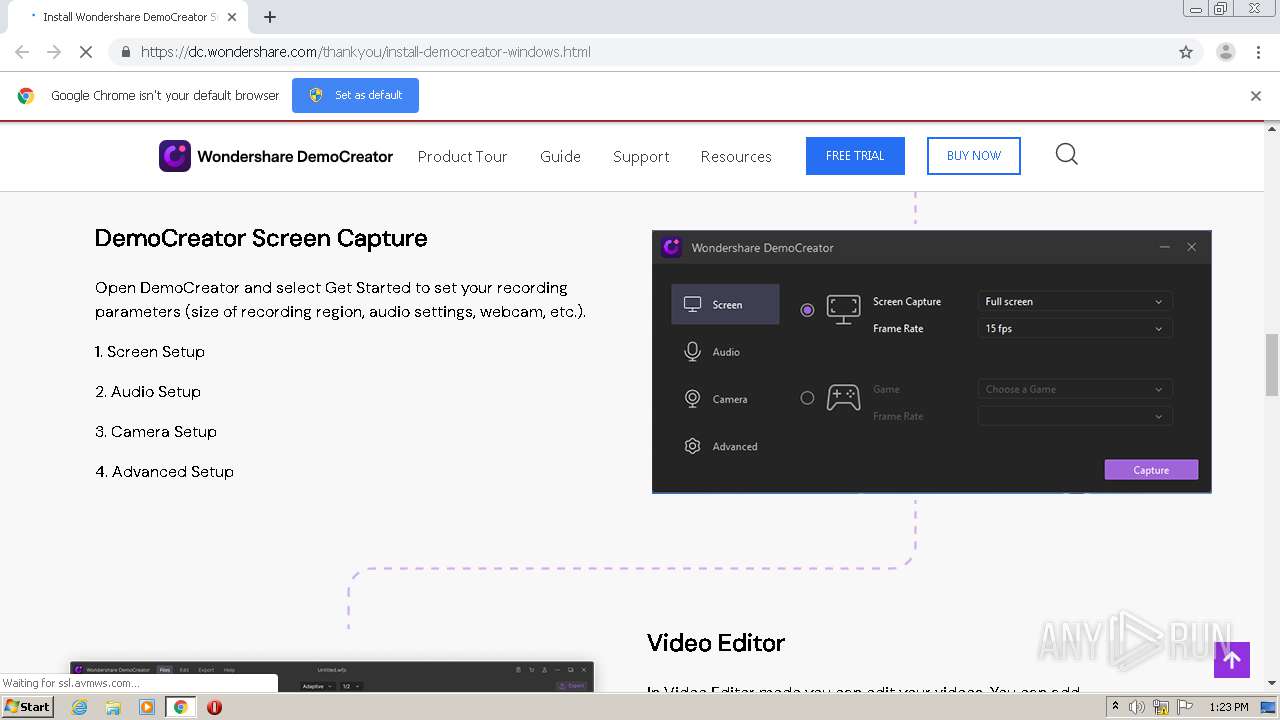The image size is (1280, 720).
Task: Dismiss the default browser notification bar
Action: 1256,96
